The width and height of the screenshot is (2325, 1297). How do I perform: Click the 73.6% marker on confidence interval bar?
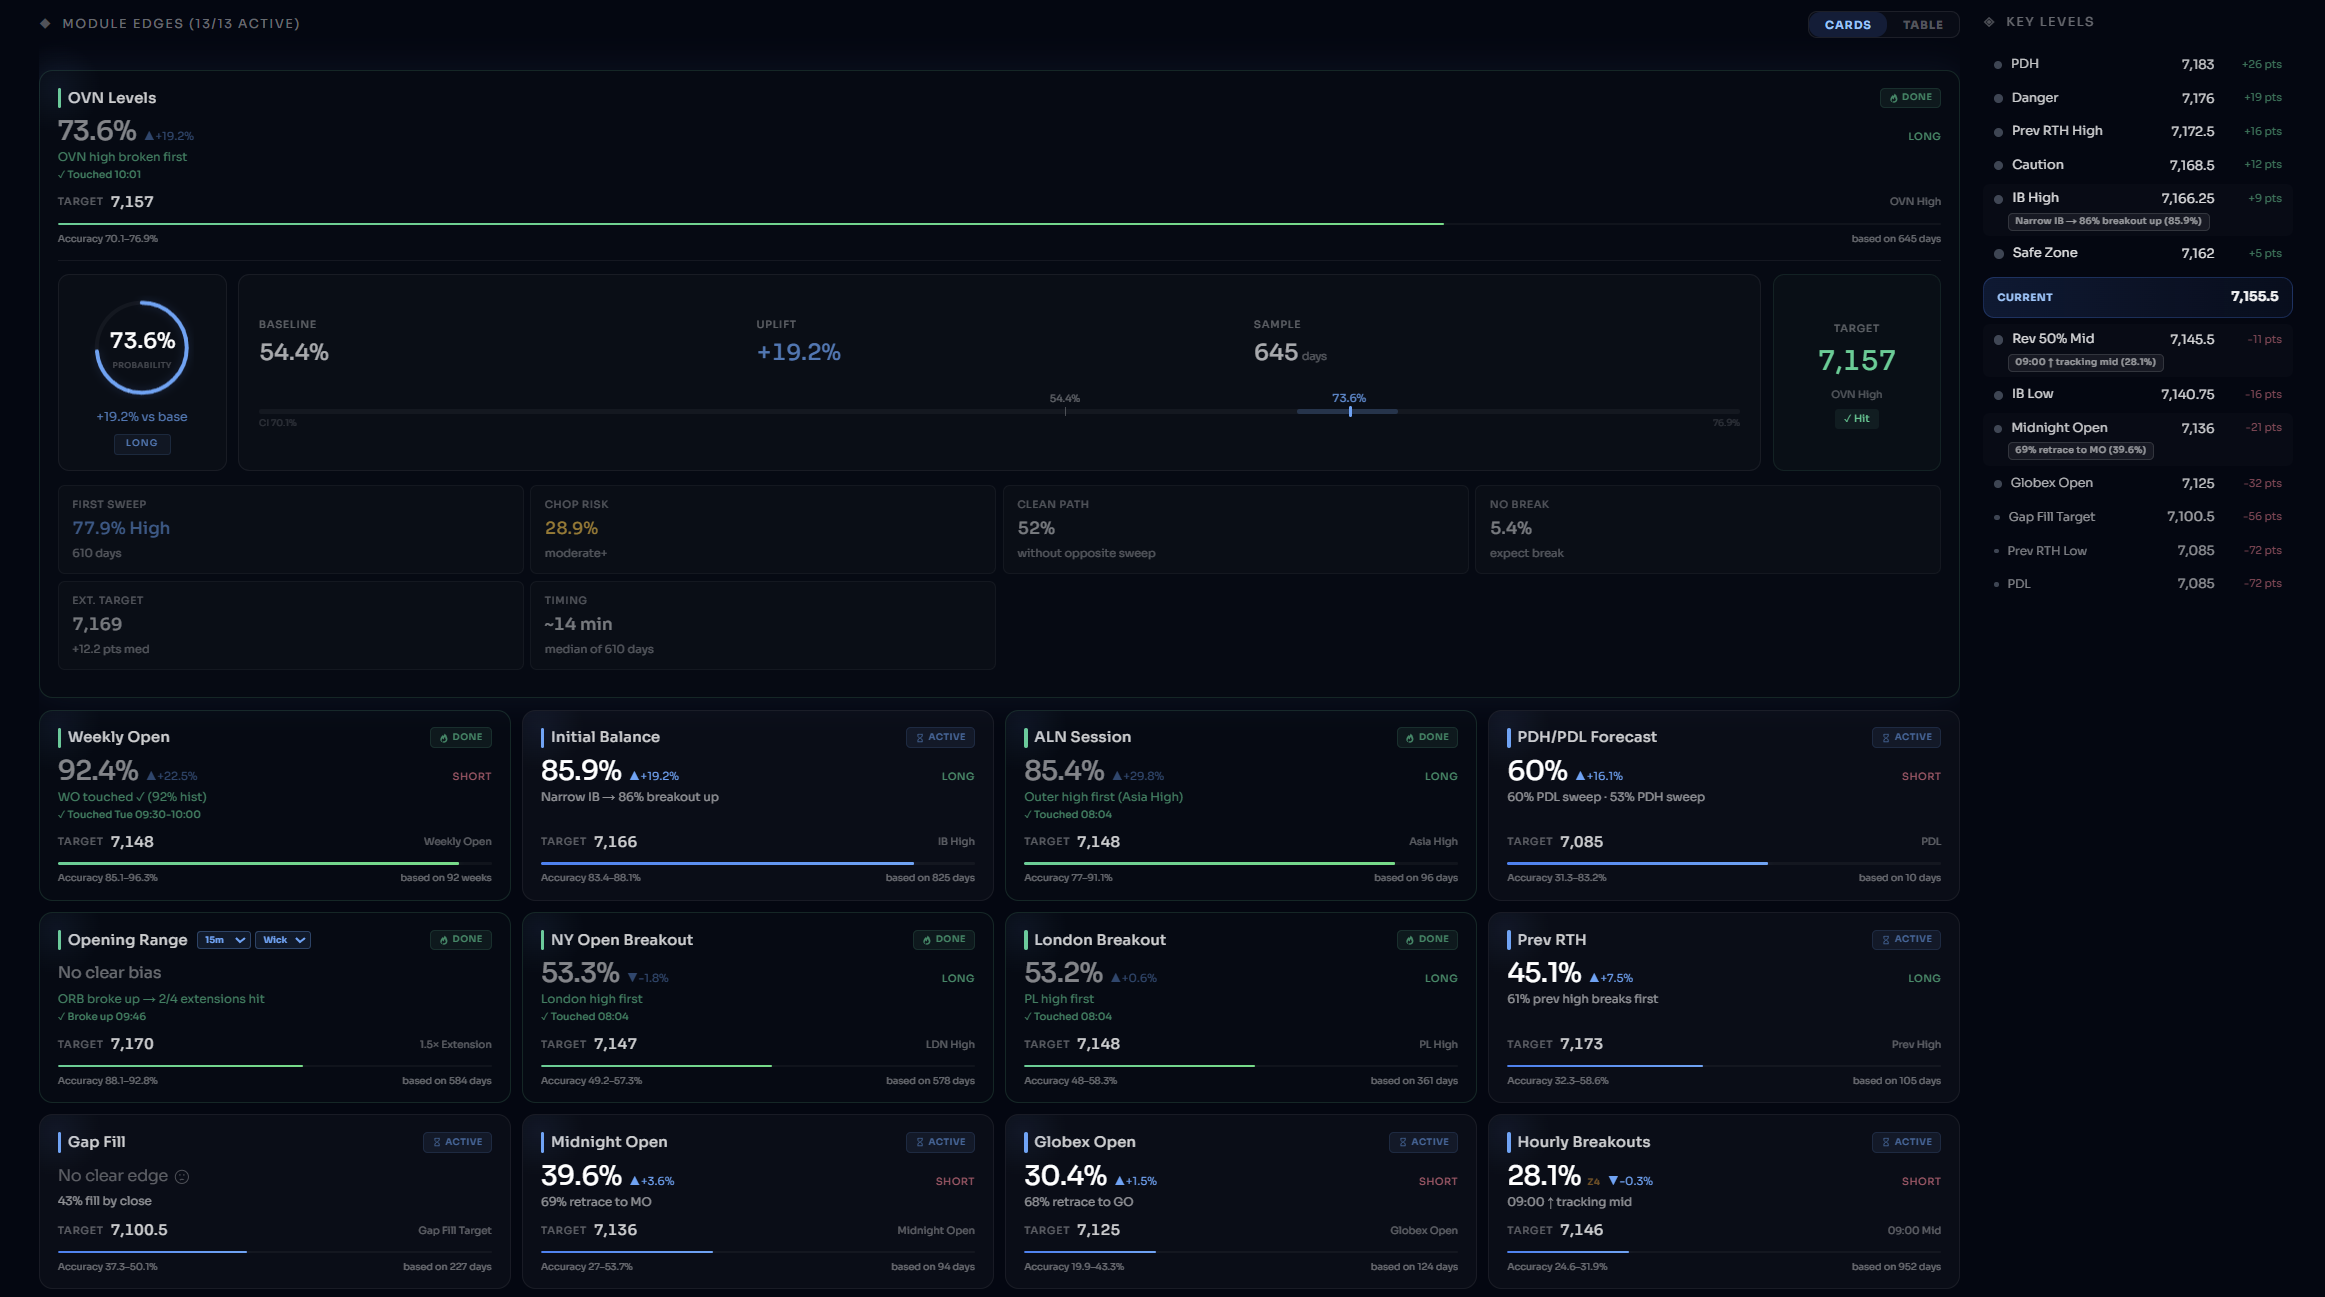pyautogui.click(x=1350, y=411)
